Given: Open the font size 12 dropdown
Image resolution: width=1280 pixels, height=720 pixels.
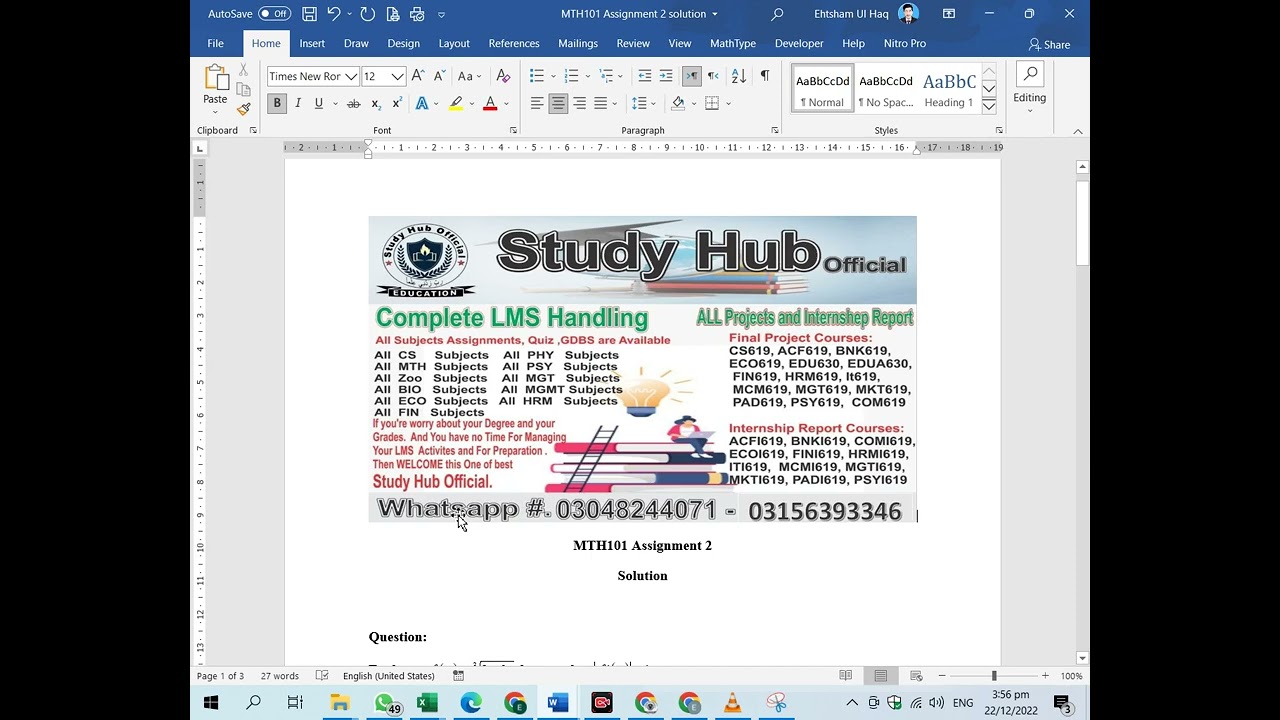Looking at the screenshot, I should pos(397,77).
